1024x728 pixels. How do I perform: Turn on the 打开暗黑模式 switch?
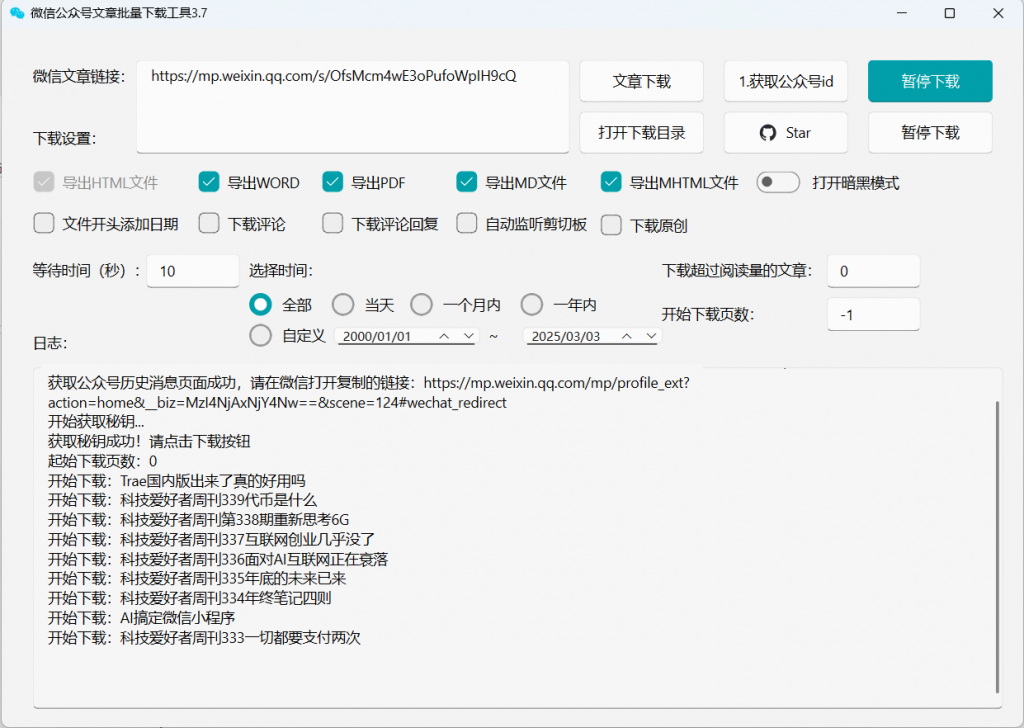pos(778,182)
